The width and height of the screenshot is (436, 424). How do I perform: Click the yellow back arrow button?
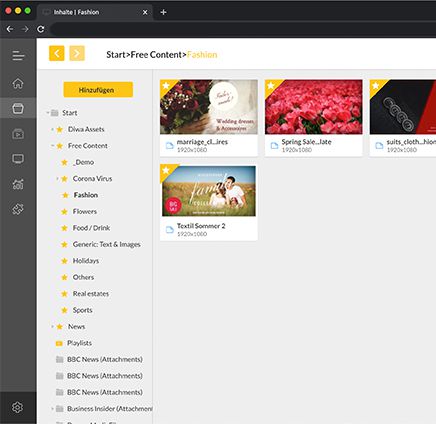click(57, 53)
